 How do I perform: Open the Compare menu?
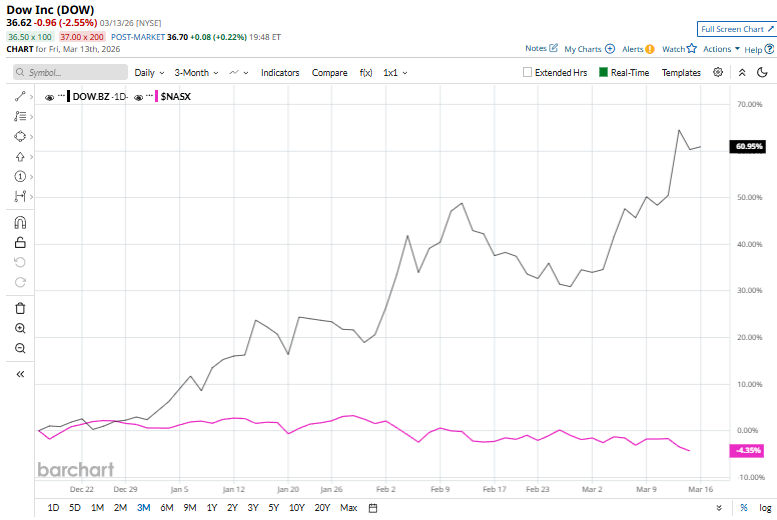point(330,73)
